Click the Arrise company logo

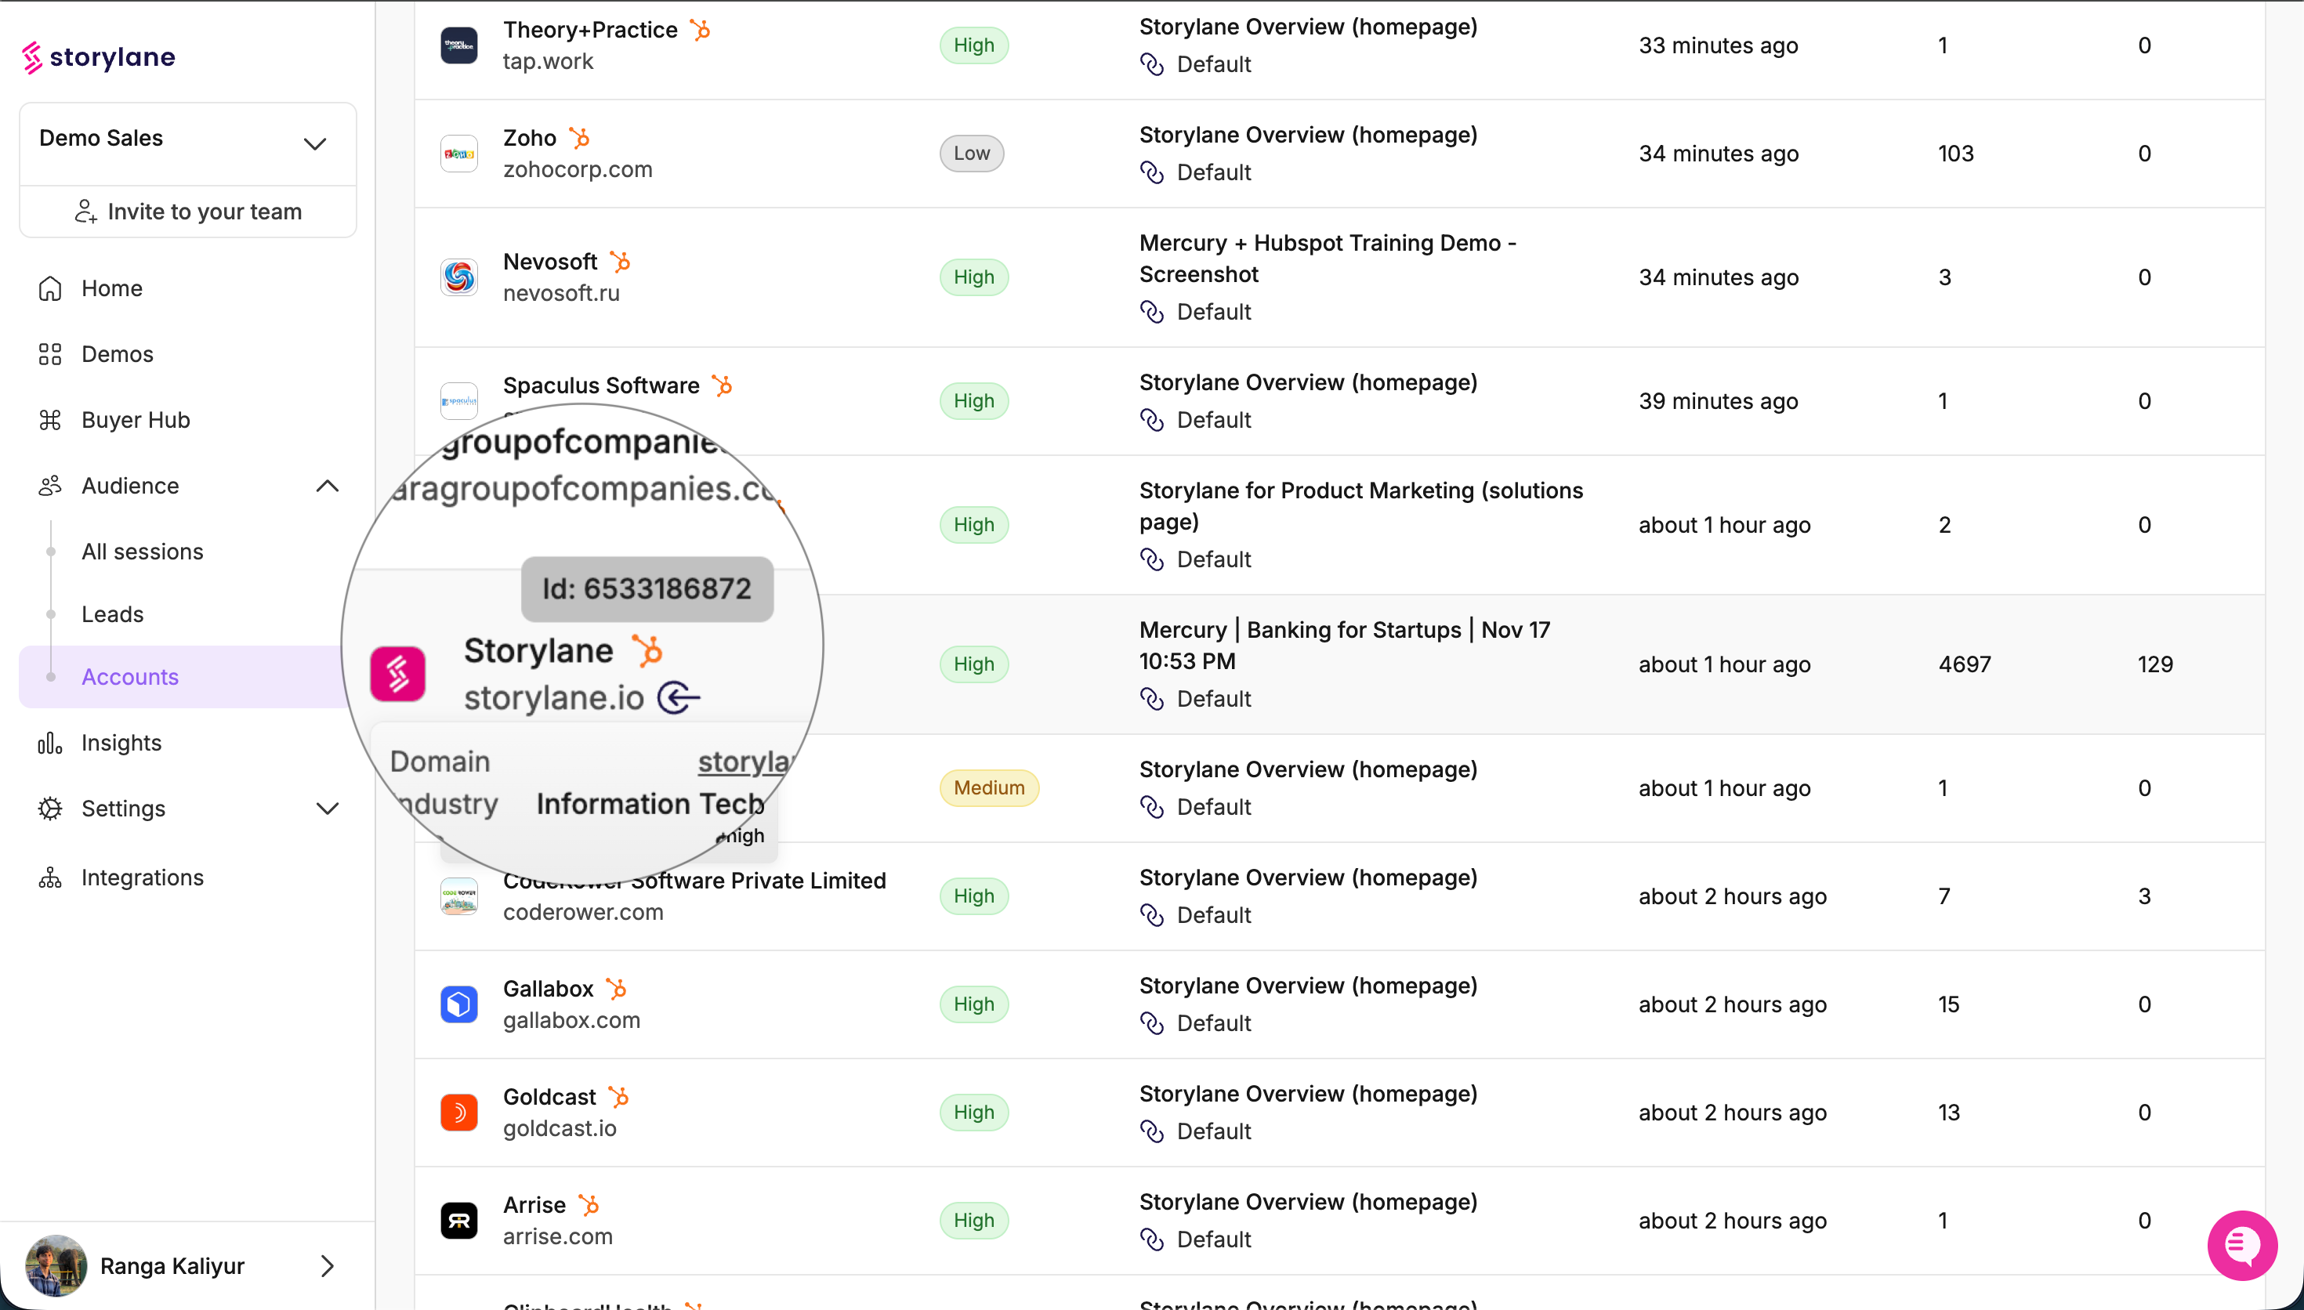459,1220
